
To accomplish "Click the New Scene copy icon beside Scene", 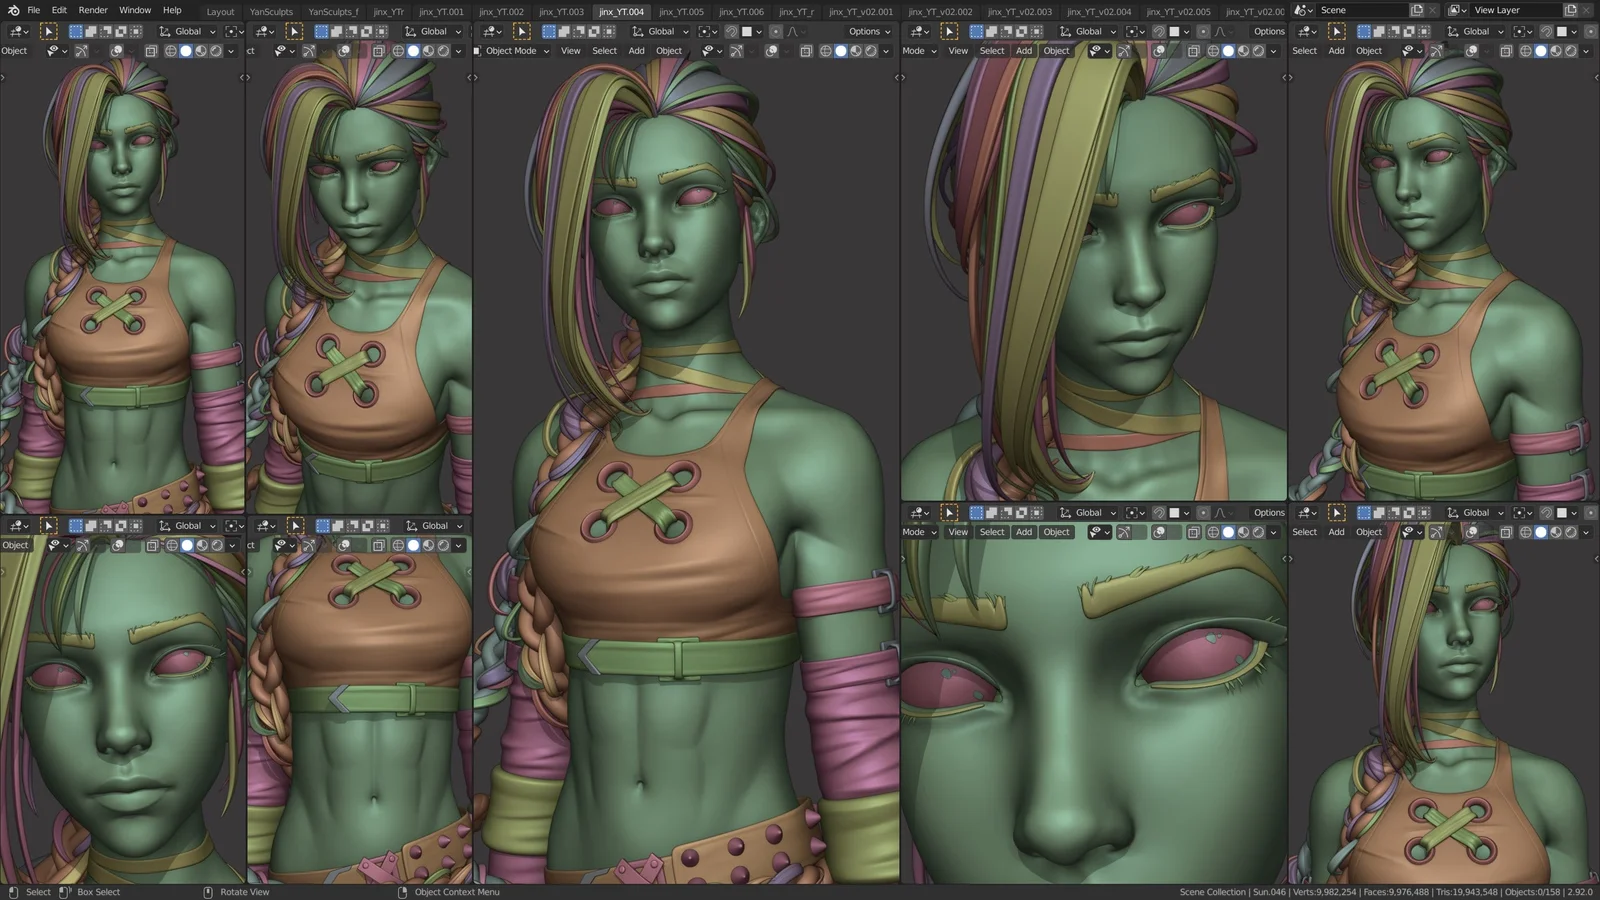I will pos(1417,9).
